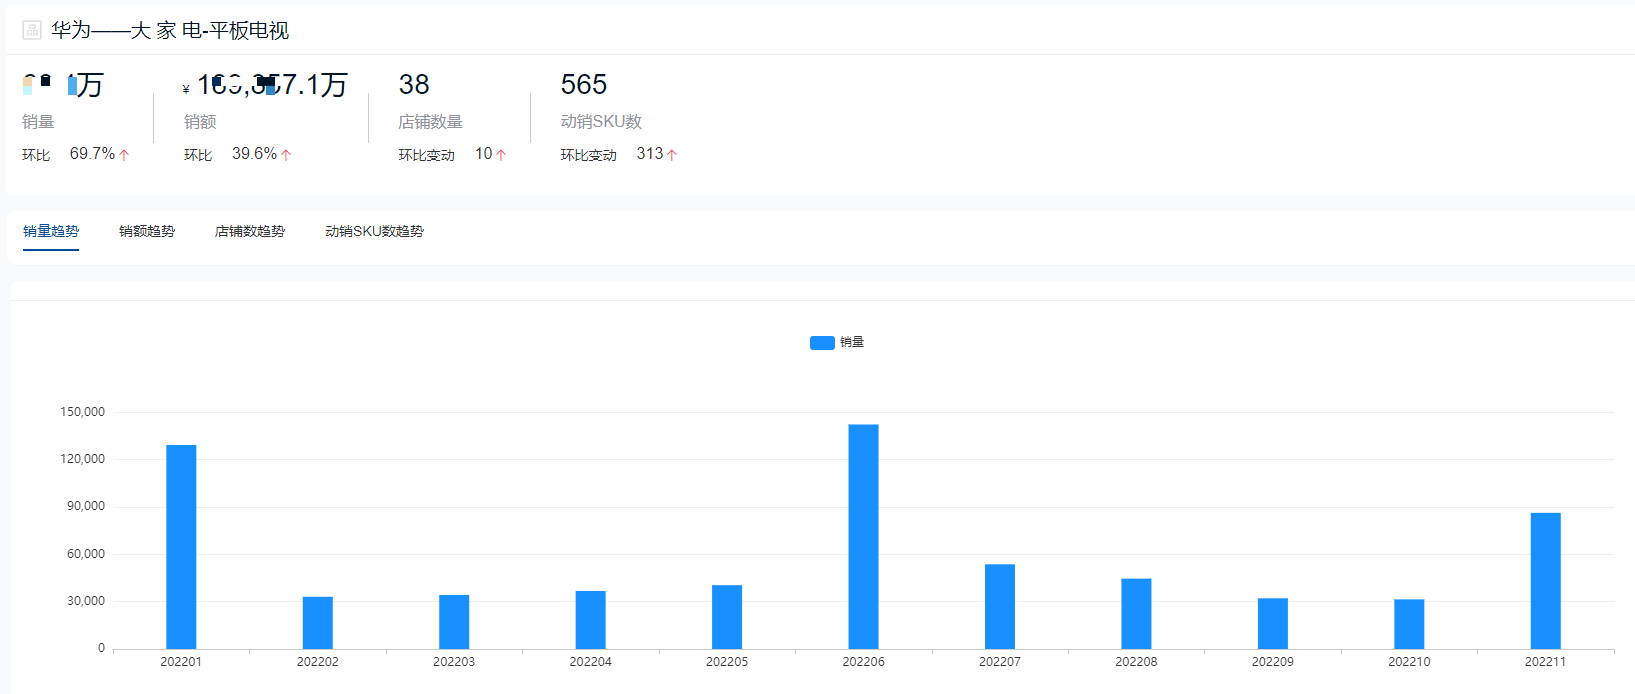Switch to the 销量趋势 tab
Screen dimensions: 1635x694
coord(51,231)
